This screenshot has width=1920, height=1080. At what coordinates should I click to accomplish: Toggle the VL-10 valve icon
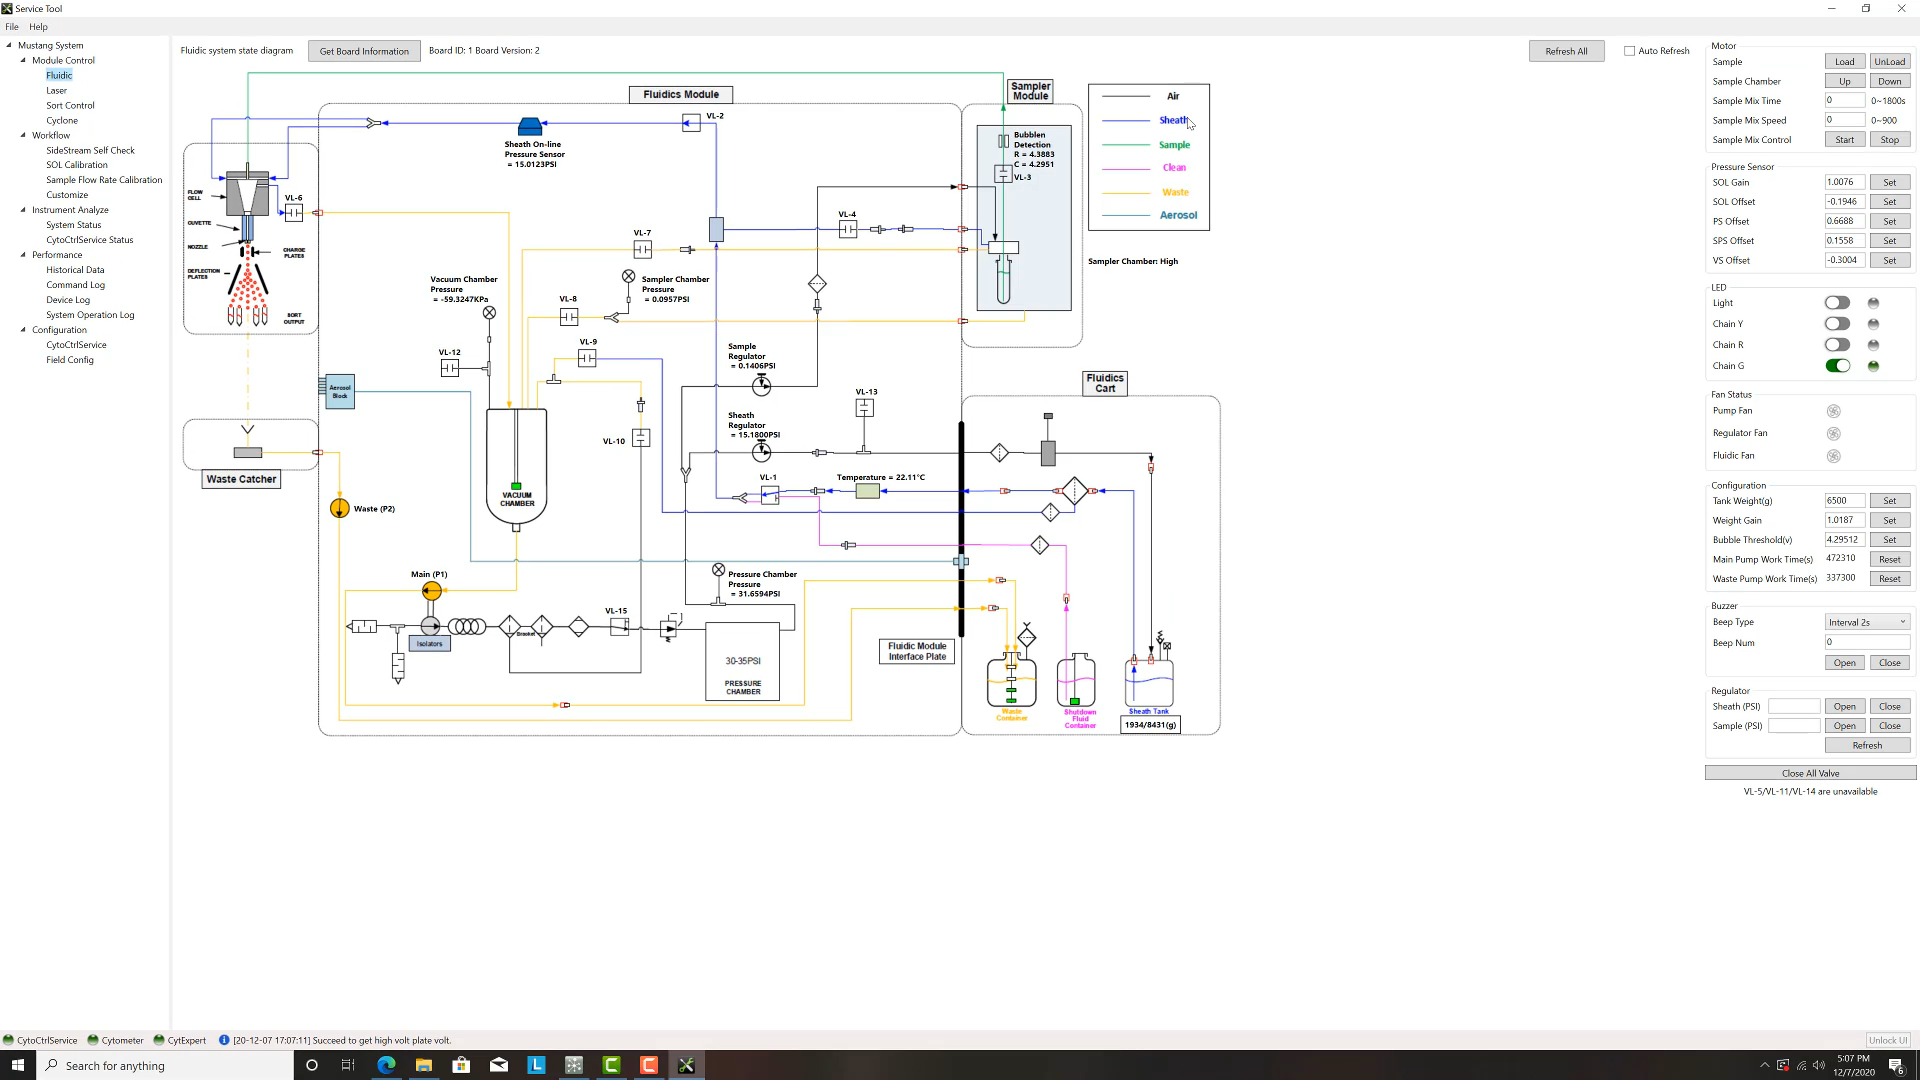641,438
